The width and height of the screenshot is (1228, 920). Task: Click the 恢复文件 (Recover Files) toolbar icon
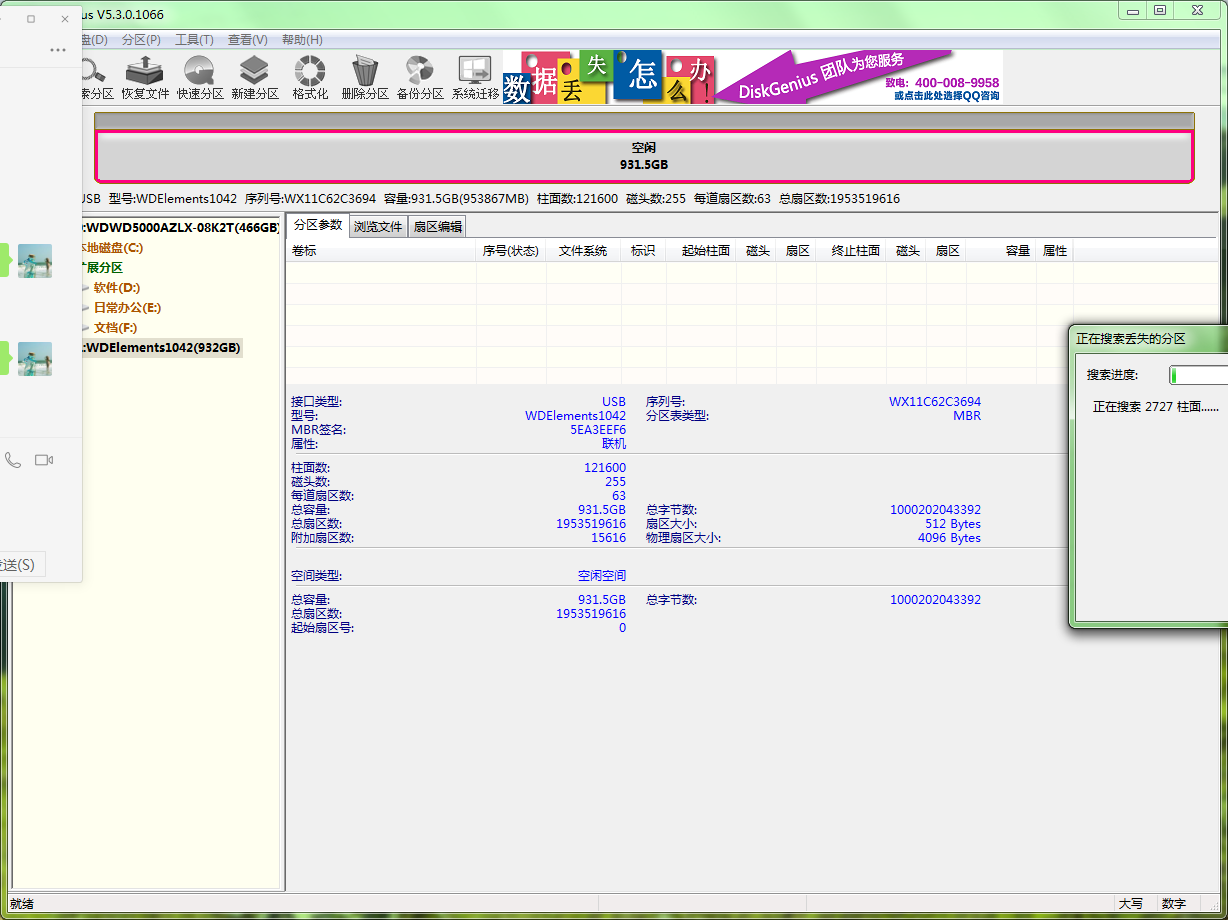pos(145,78)
